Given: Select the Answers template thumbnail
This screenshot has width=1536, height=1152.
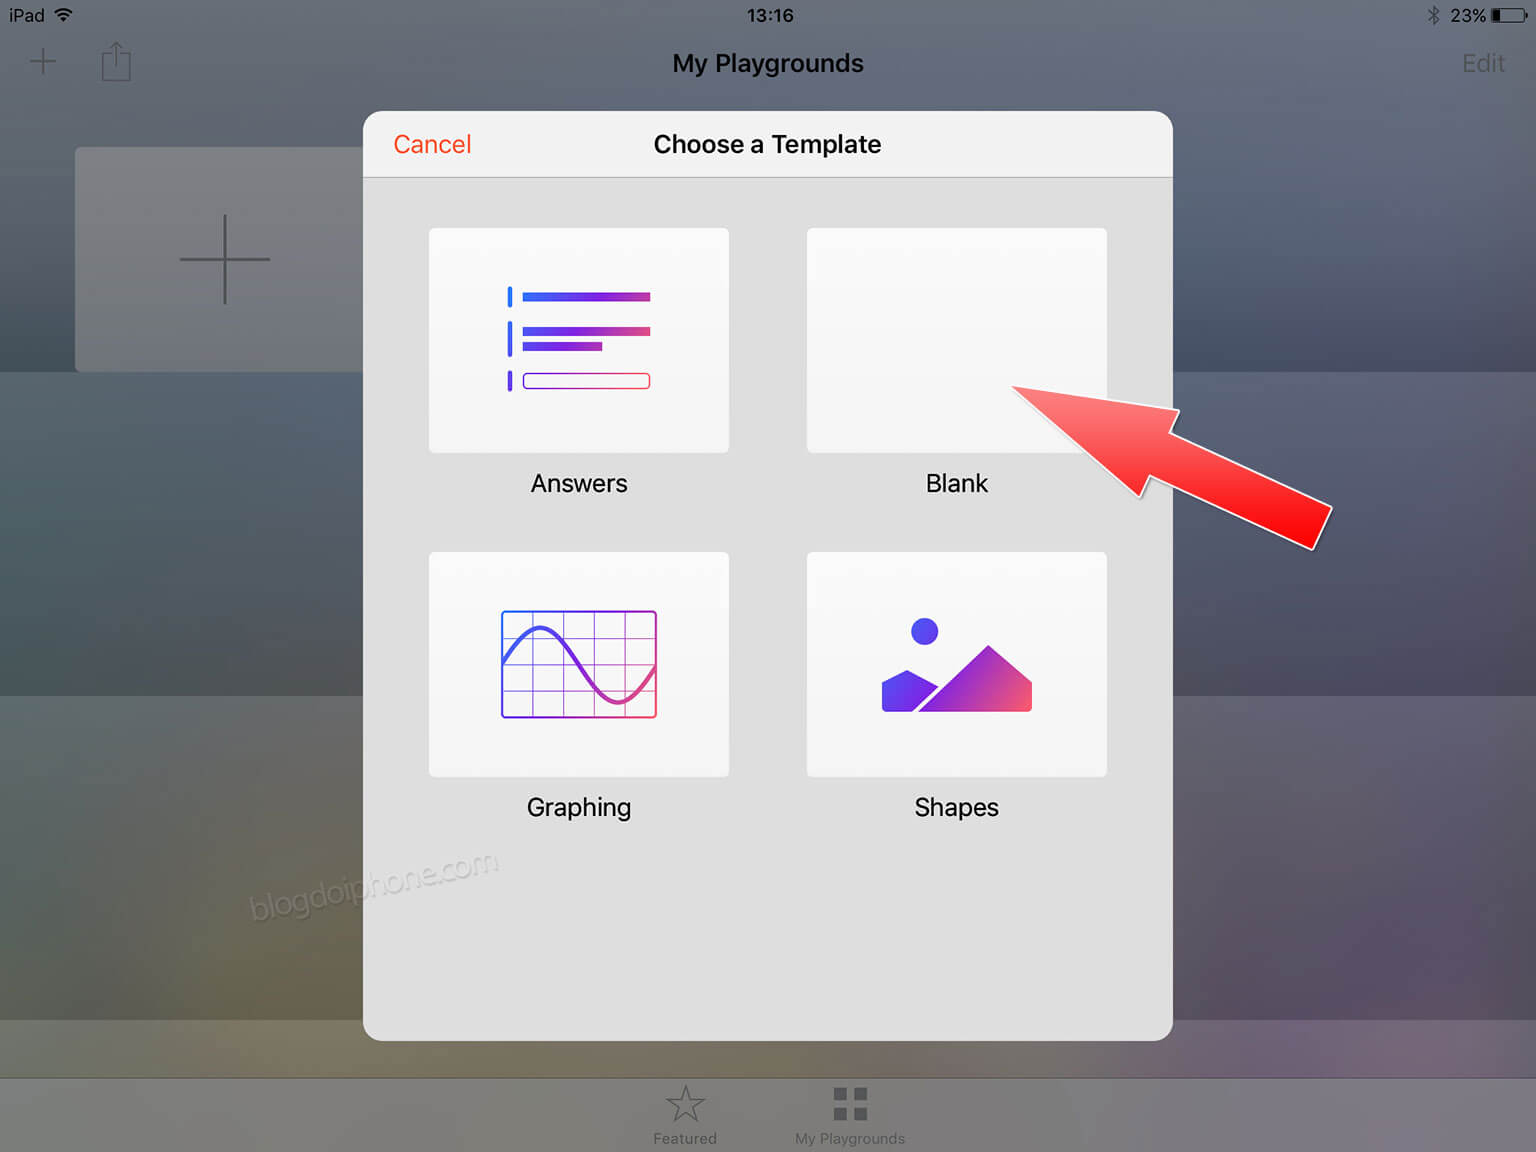Looking at the screenshot, I should click(x=579, y=340).
